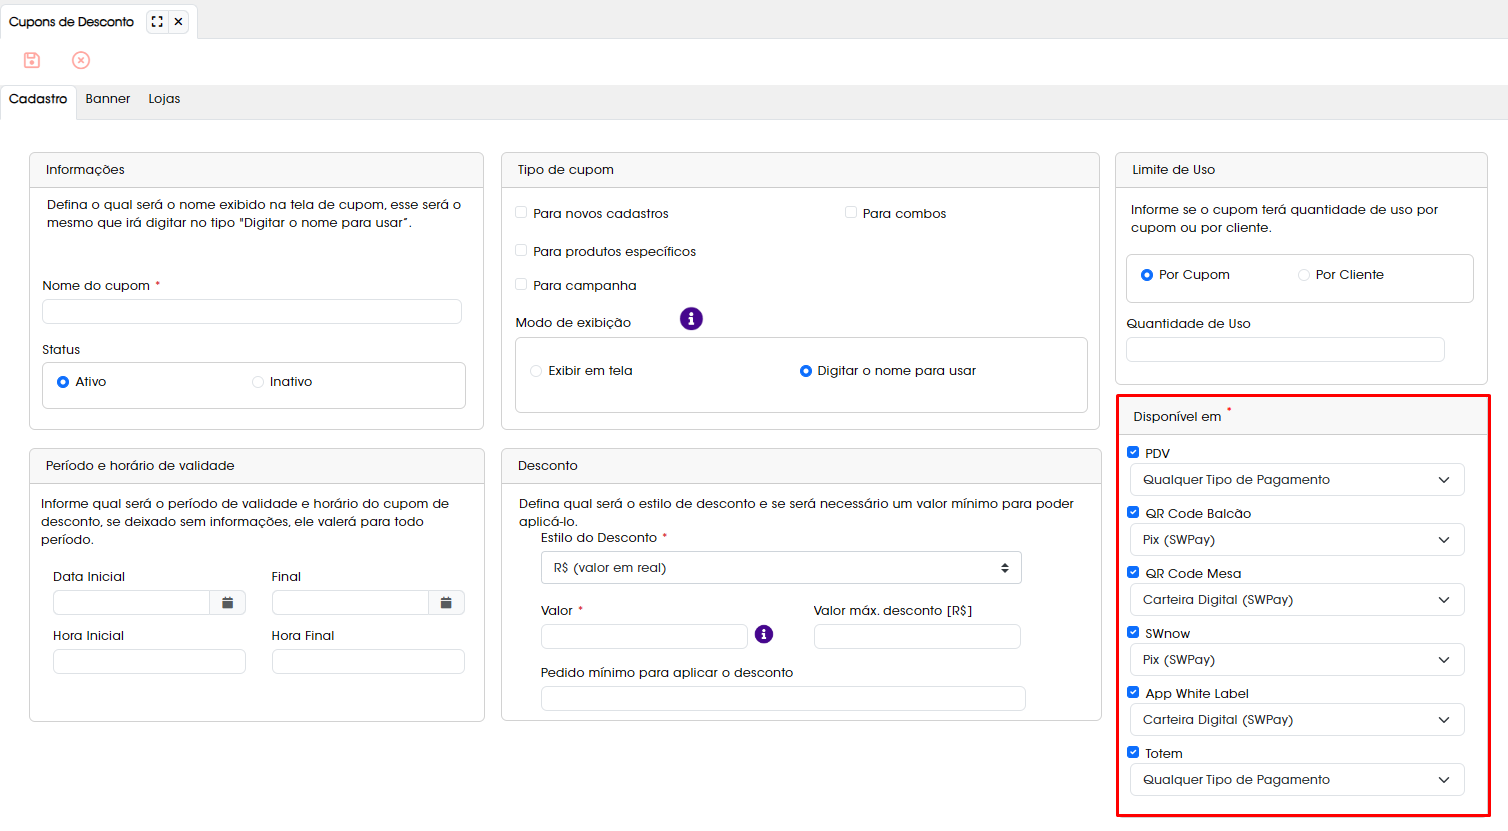Image resolution: width=1508 pixels, height=831 pixels.
Task: Uncheck the QR Code Mesa checkbox
Action: (x=1133, y=572)
